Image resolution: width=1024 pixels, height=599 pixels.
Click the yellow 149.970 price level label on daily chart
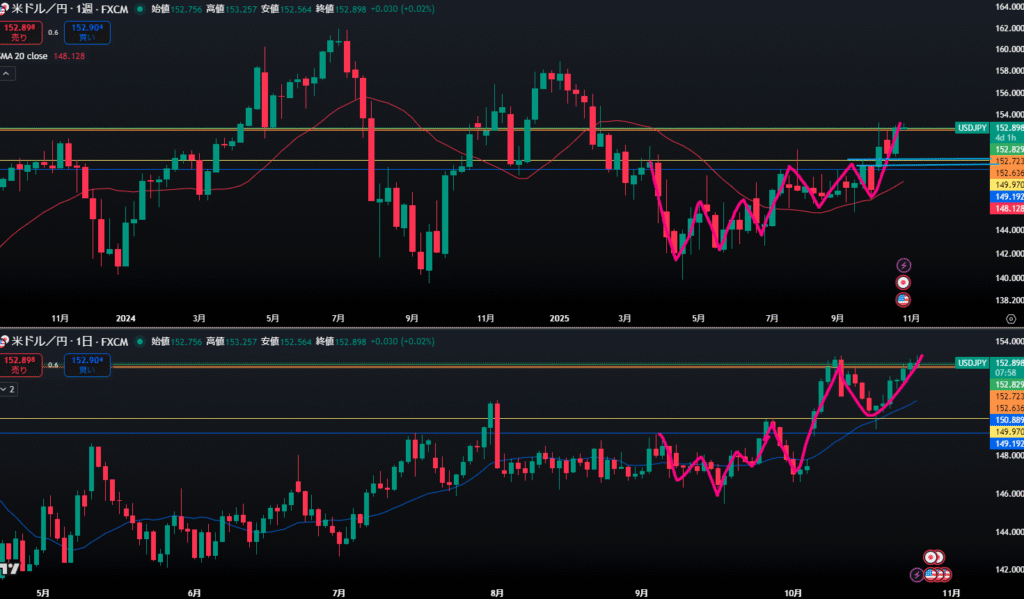(x=1005, y=432)
